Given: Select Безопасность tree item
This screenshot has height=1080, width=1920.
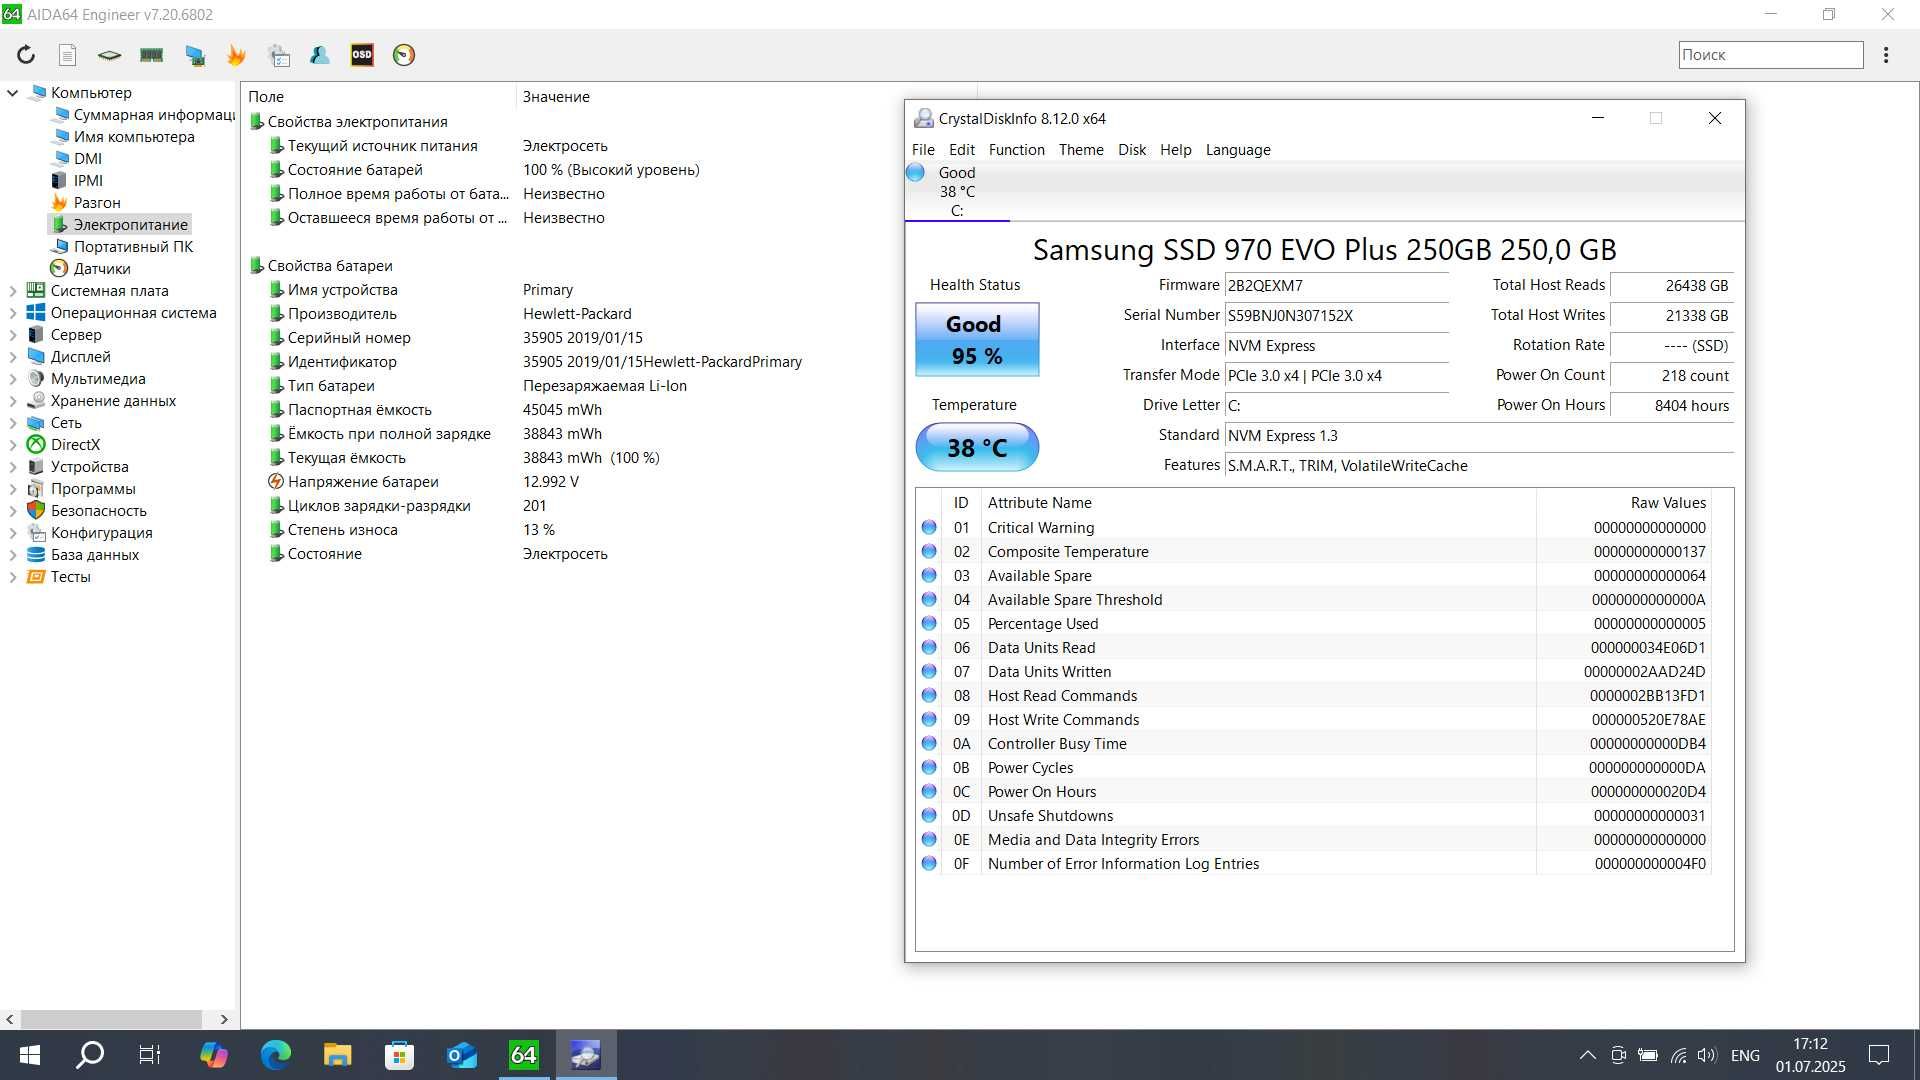Looking at the screenshot, I should (x=98, y=511).
